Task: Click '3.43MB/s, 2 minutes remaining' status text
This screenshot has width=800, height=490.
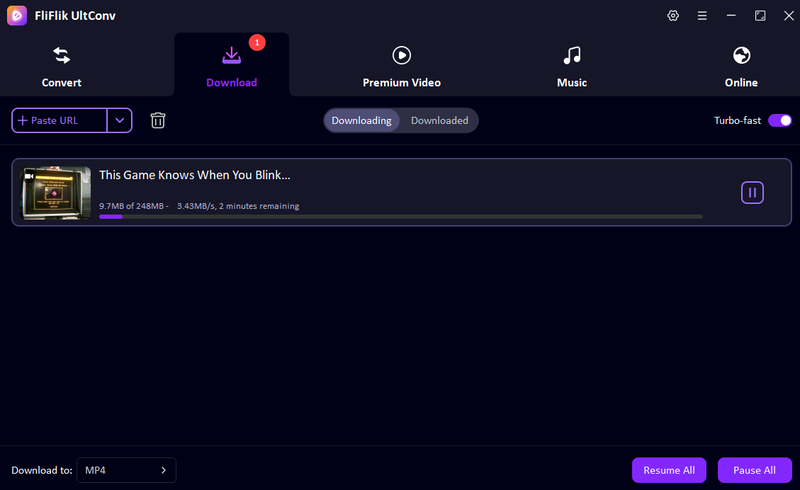Action: click(238, 206)
